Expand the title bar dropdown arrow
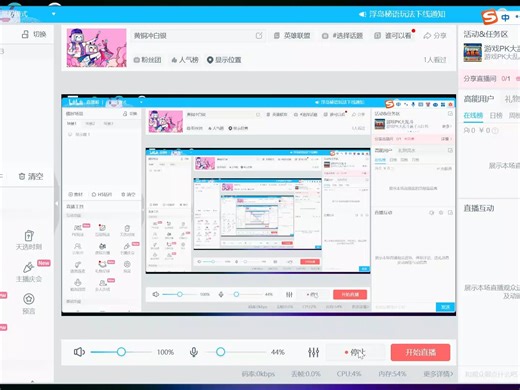Screen dimensions: 520x390 click(53, 14)
